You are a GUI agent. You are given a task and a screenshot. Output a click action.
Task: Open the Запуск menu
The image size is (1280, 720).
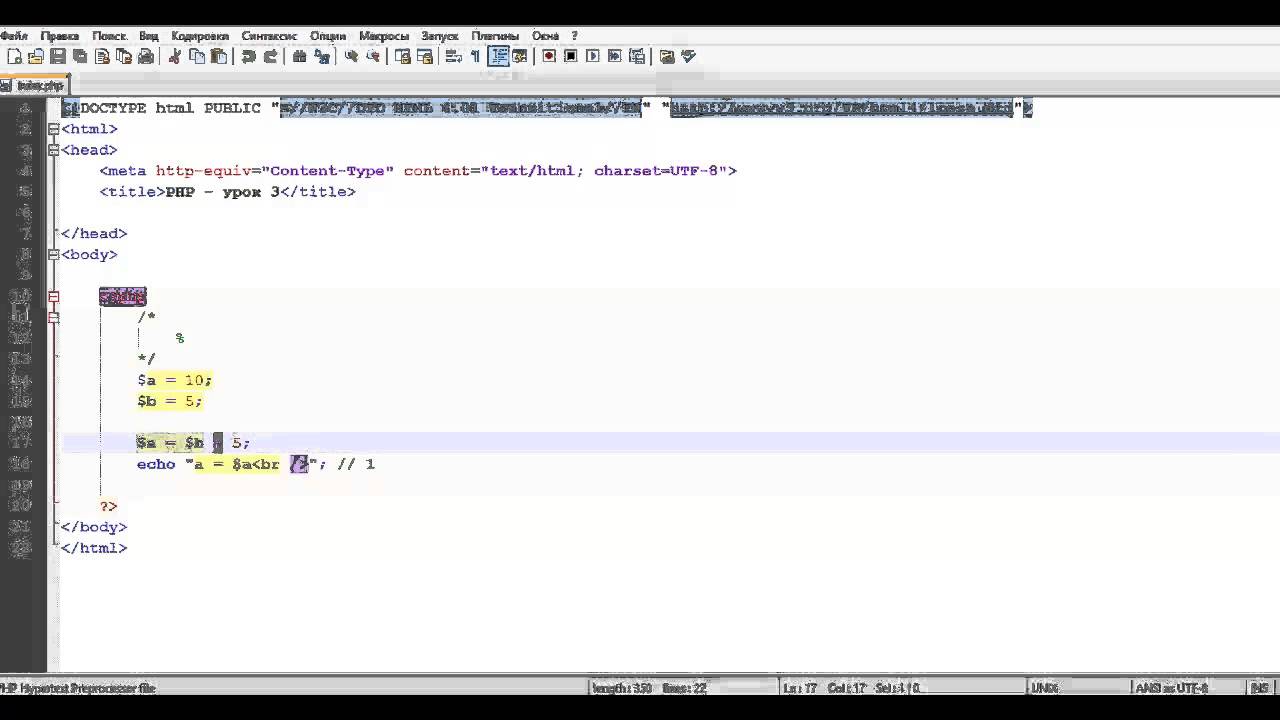pyautogui.click(x=440, y=35)
